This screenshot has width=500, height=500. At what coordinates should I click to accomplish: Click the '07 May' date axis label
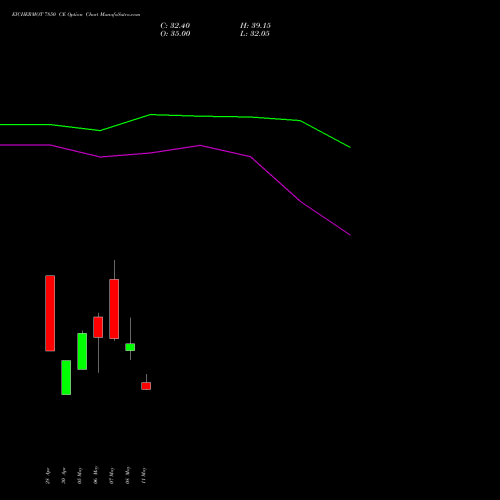(x=112, y=475)
